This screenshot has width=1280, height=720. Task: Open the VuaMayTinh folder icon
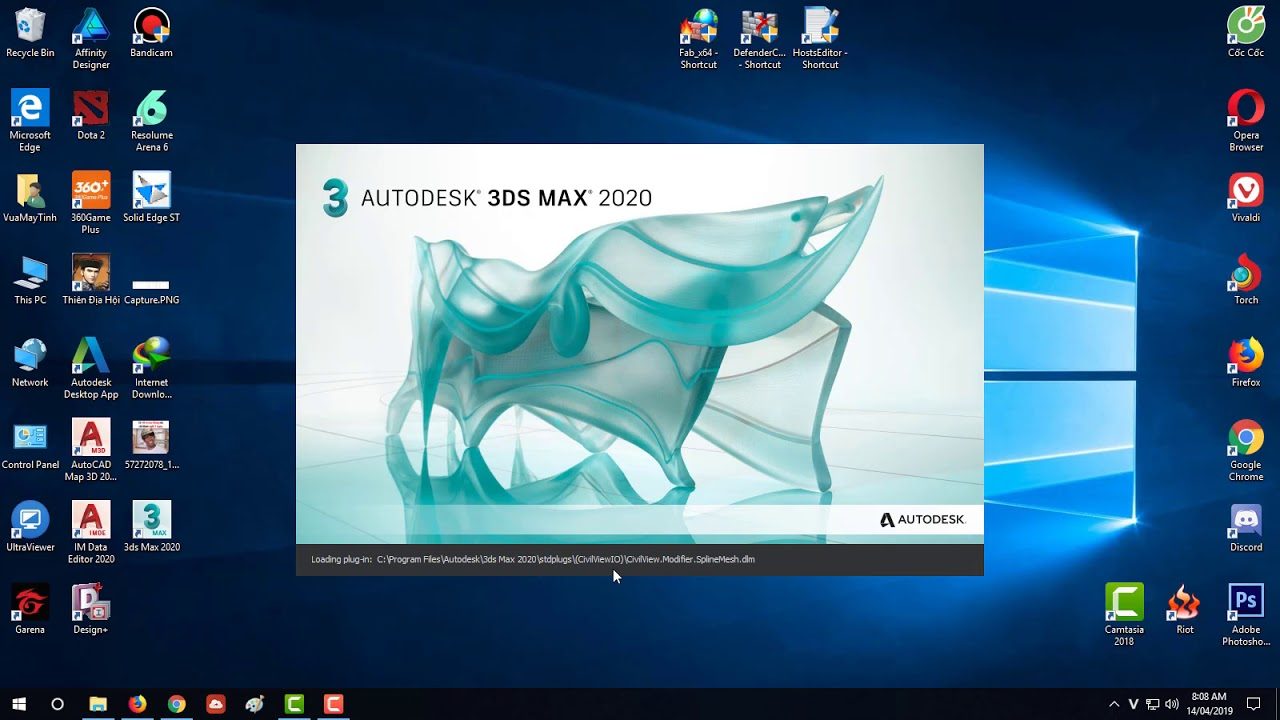point(30,197)
